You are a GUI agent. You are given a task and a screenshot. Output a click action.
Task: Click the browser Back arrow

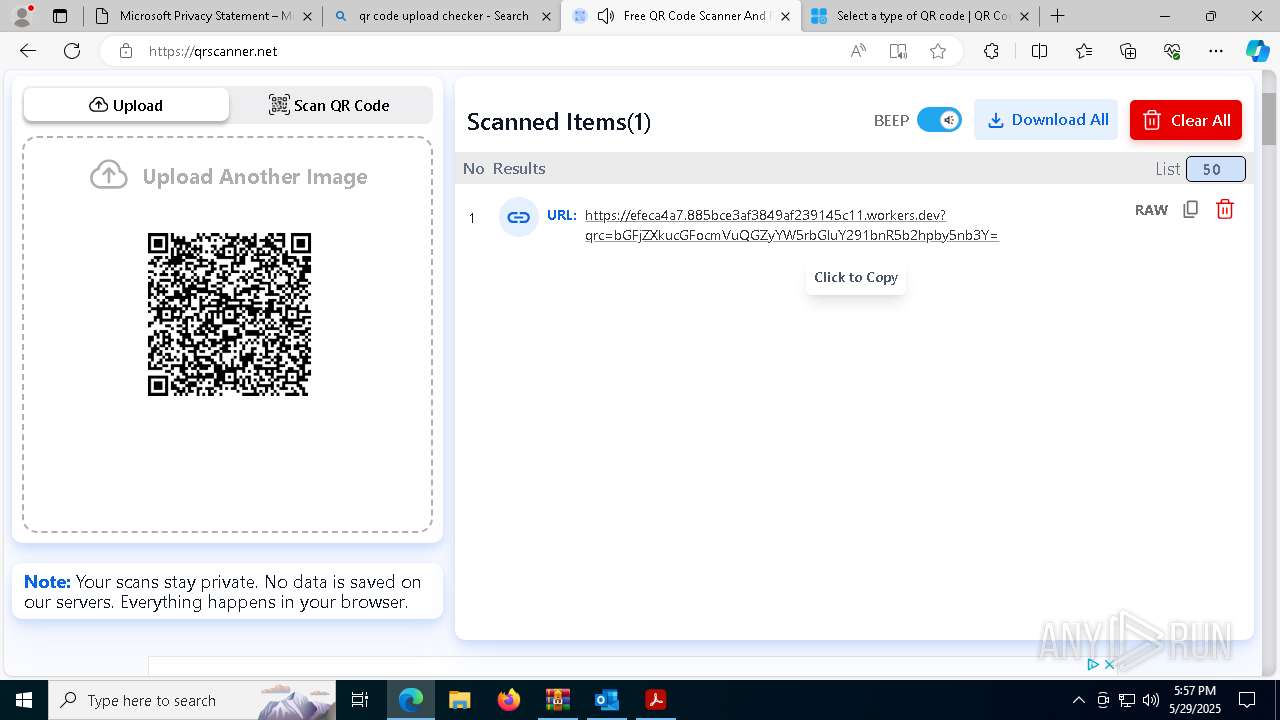(x=28, y=51)
